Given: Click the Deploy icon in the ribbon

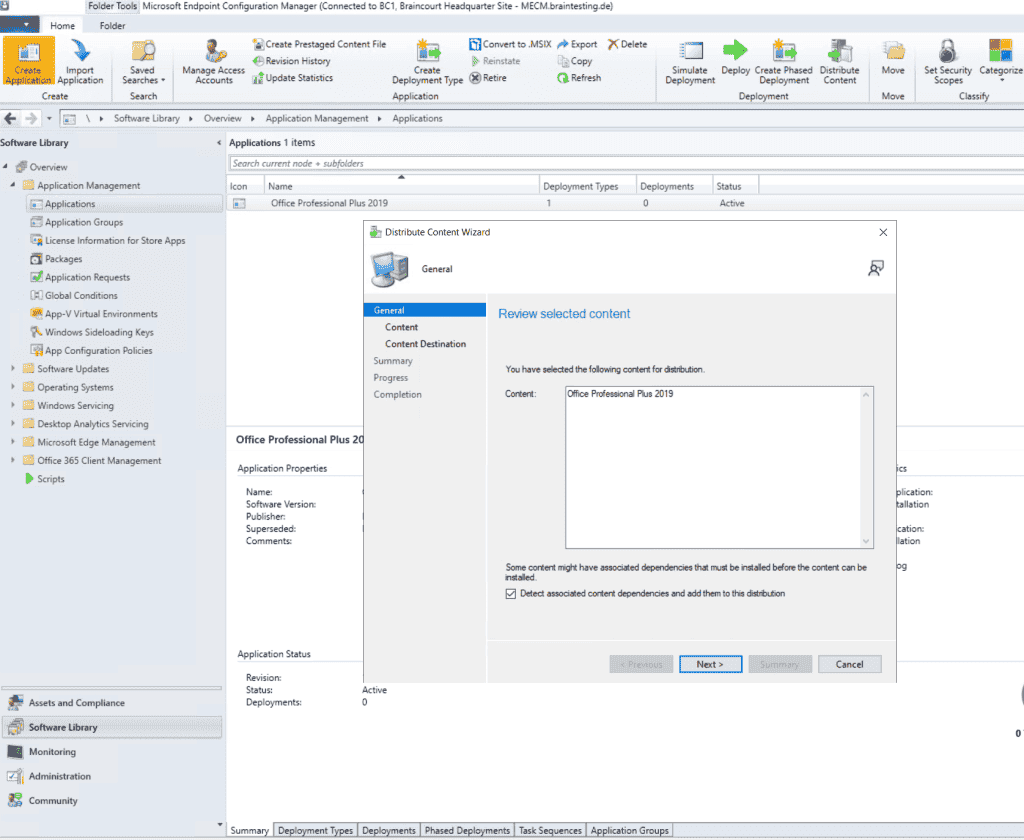Looking at the screenshot, I should click(x=735, y=60).
